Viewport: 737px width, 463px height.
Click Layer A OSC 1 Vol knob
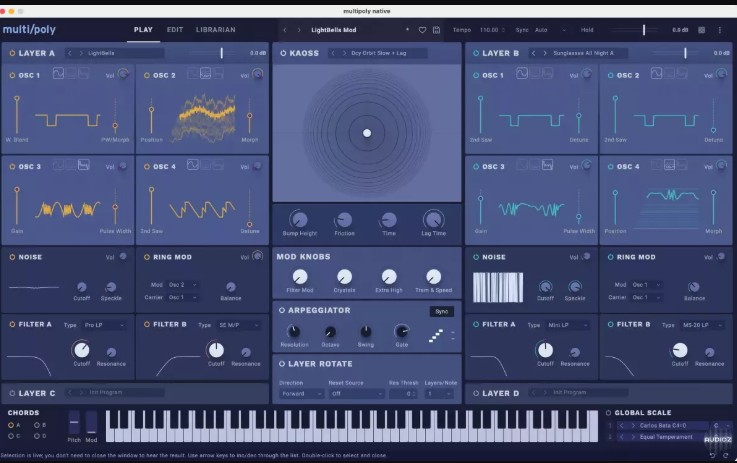click(123, 74)
